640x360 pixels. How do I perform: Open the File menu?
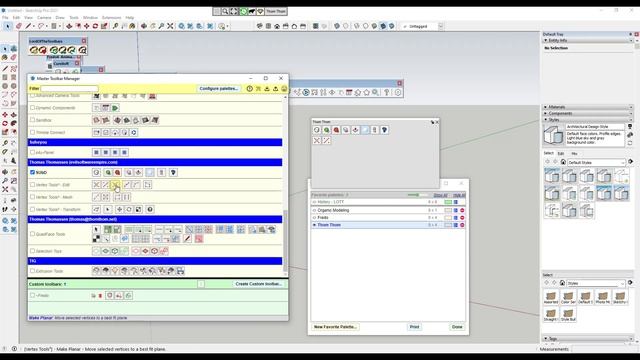coord(5,18)
